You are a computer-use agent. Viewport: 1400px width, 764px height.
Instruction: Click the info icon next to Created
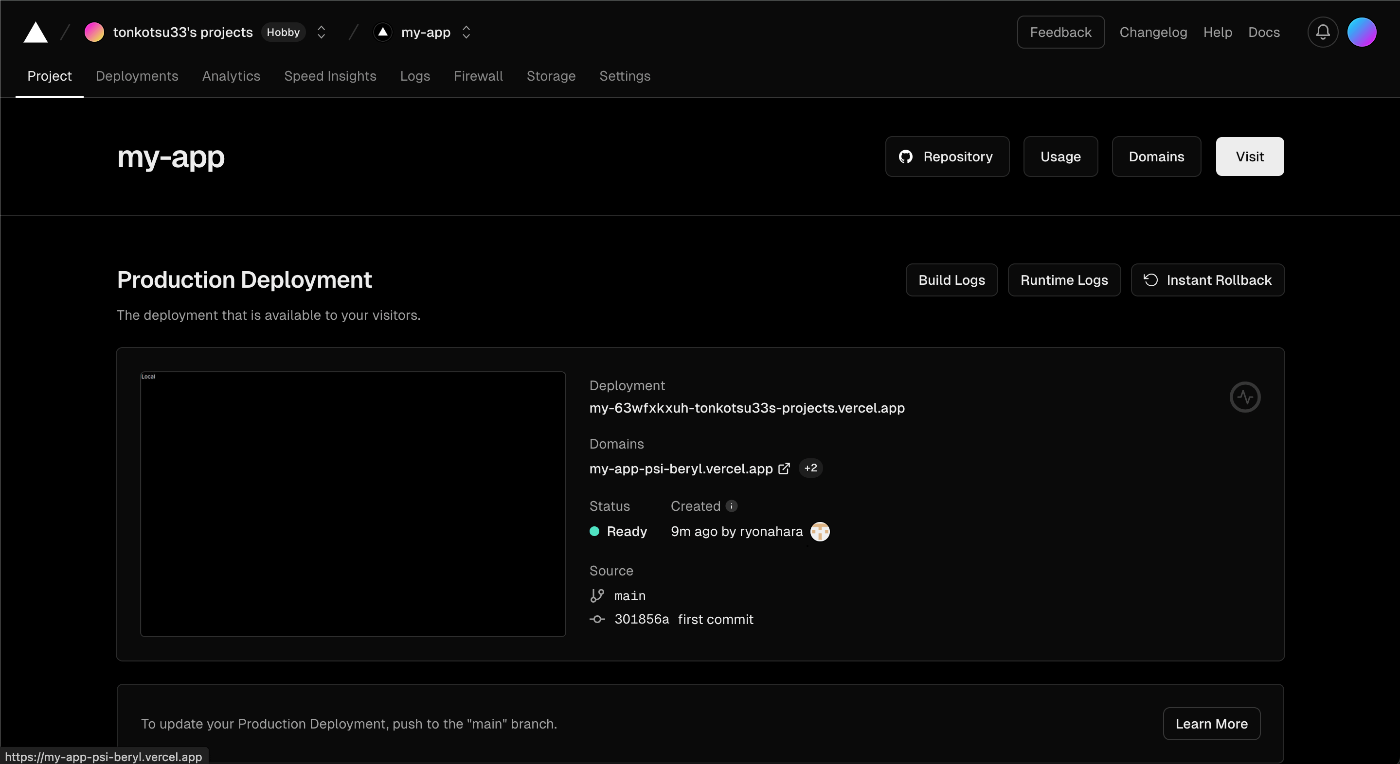[732, 506]
